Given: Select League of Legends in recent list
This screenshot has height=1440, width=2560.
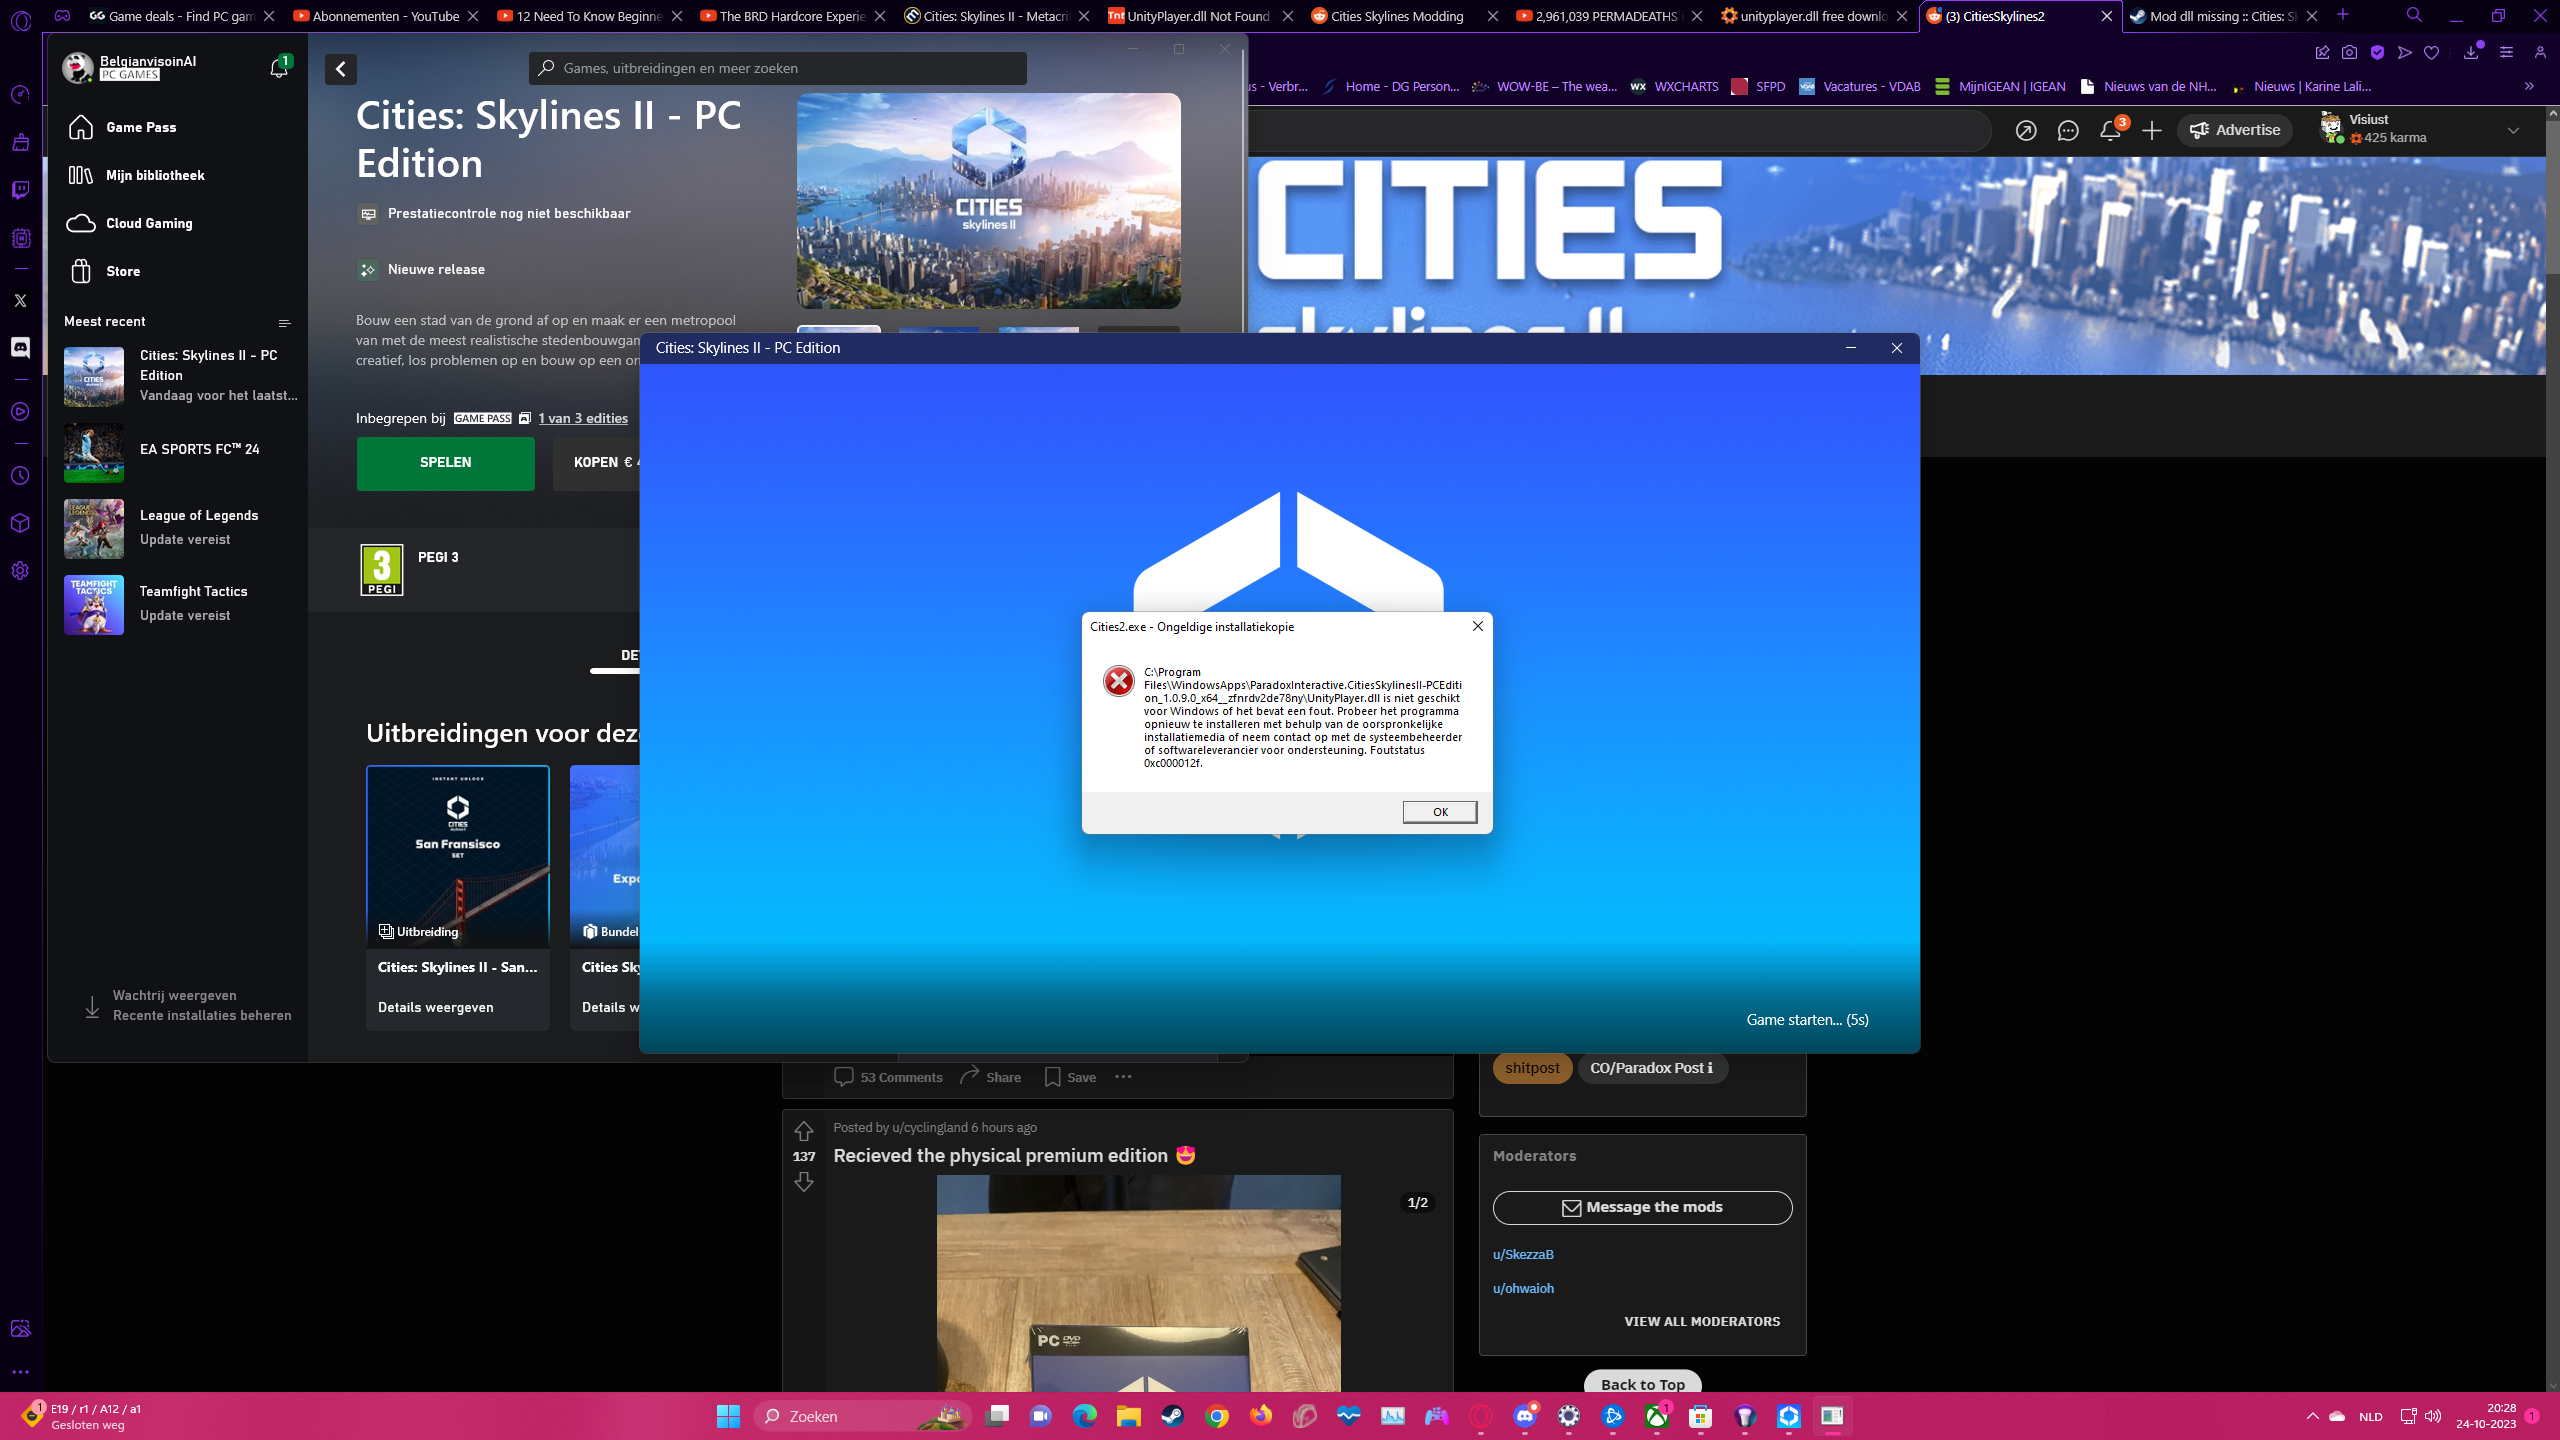Looking at the screenshot, I should tap(180, 528).
